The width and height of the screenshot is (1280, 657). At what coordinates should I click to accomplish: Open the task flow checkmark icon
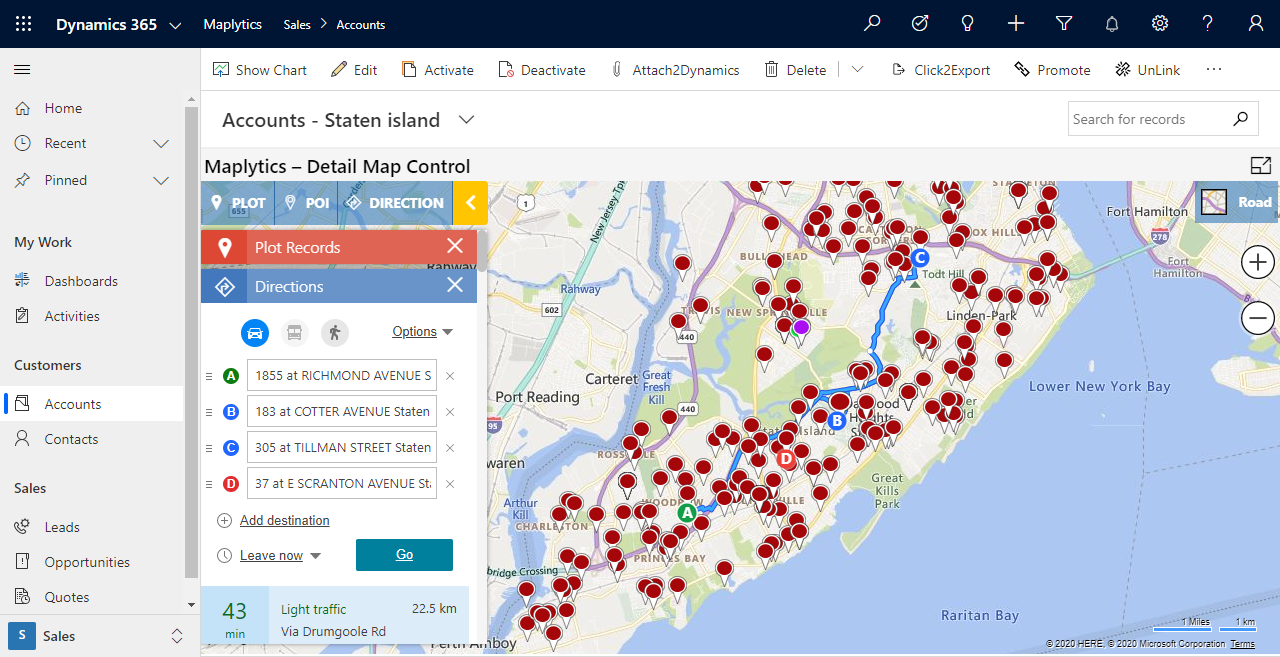click(x=920, y=24)
